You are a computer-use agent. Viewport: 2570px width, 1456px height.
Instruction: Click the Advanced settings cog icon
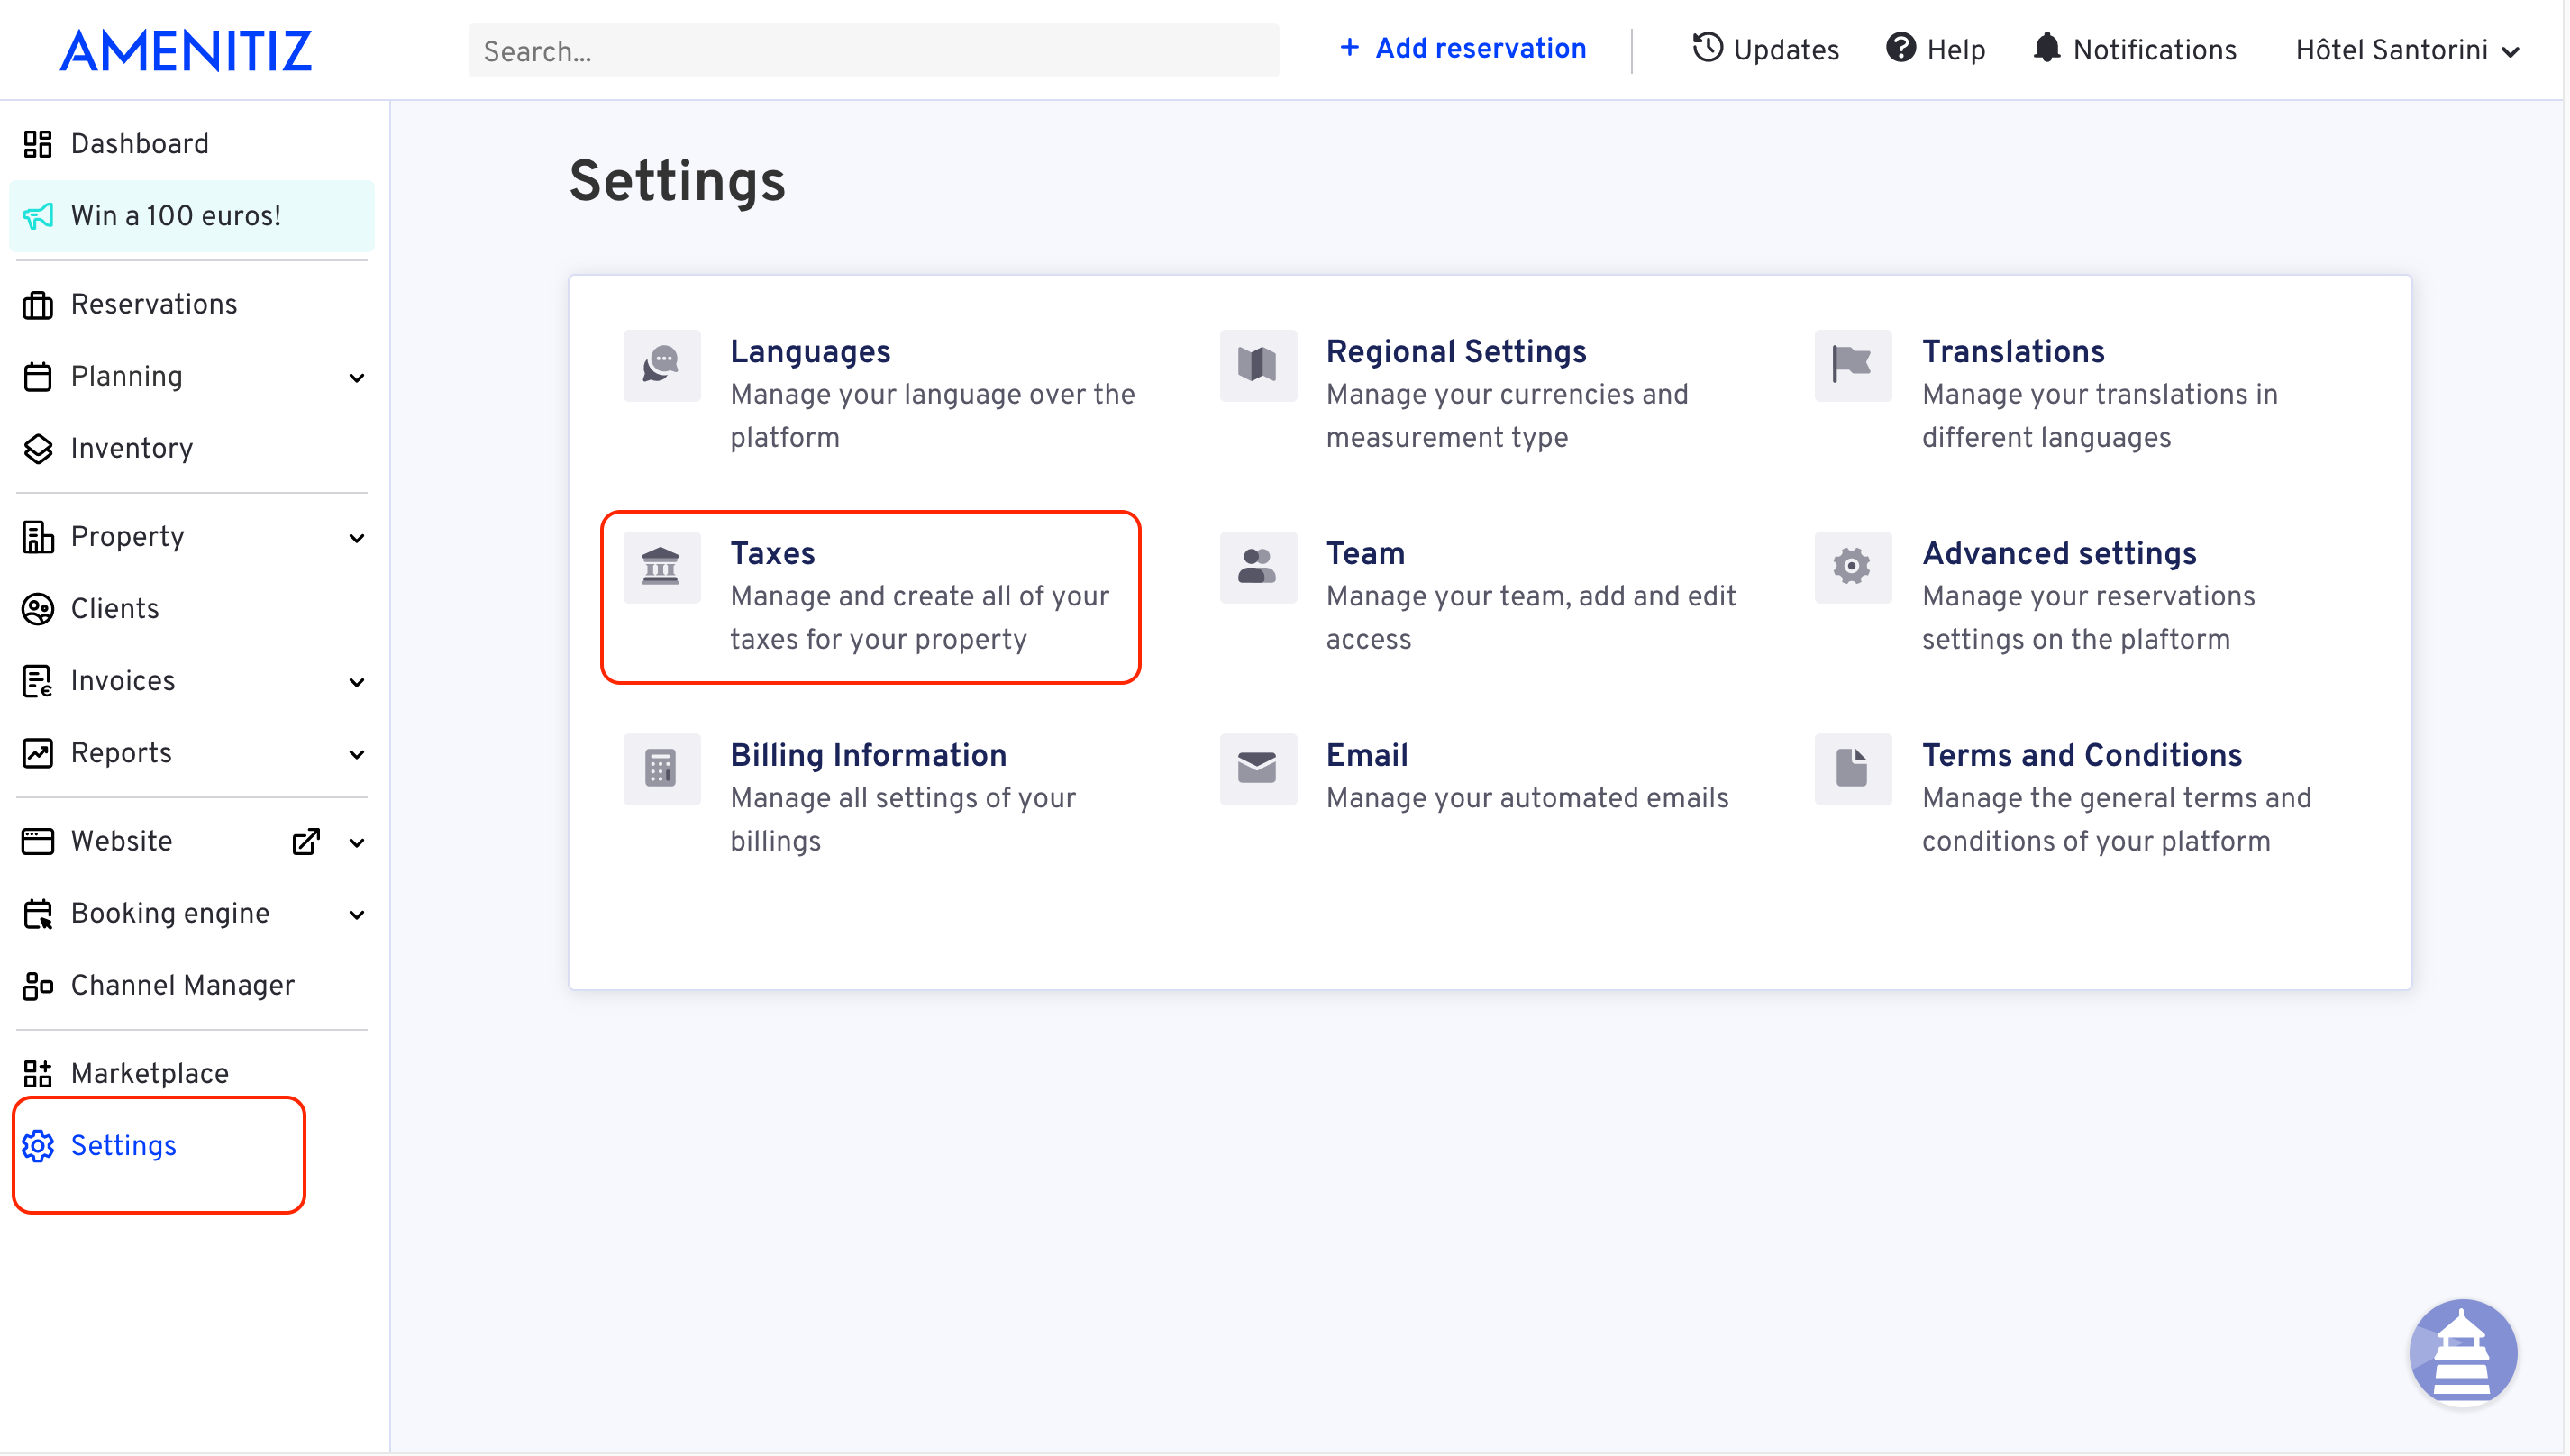pyautogui.click(x=1852, y=567)
